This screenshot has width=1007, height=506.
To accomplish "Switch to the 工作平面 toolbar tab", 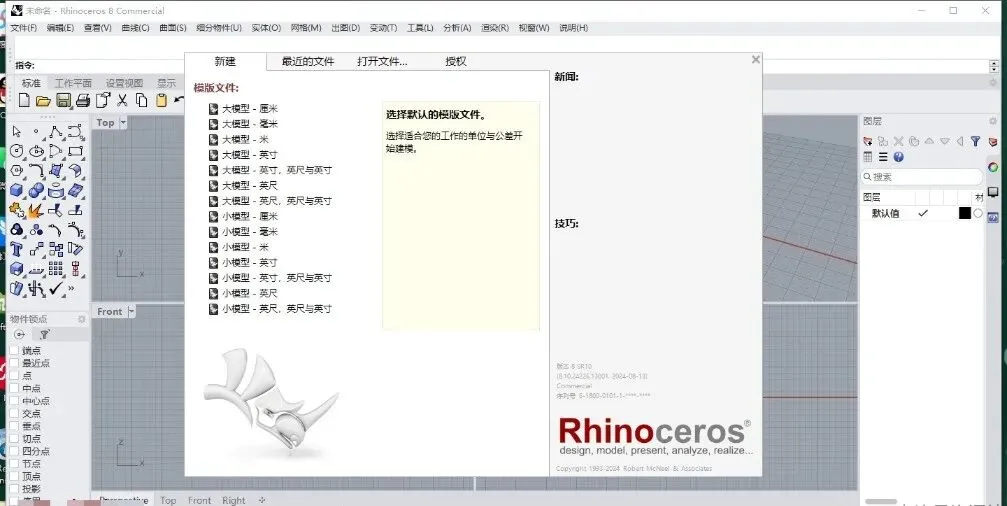I will (x=73, y=83).
